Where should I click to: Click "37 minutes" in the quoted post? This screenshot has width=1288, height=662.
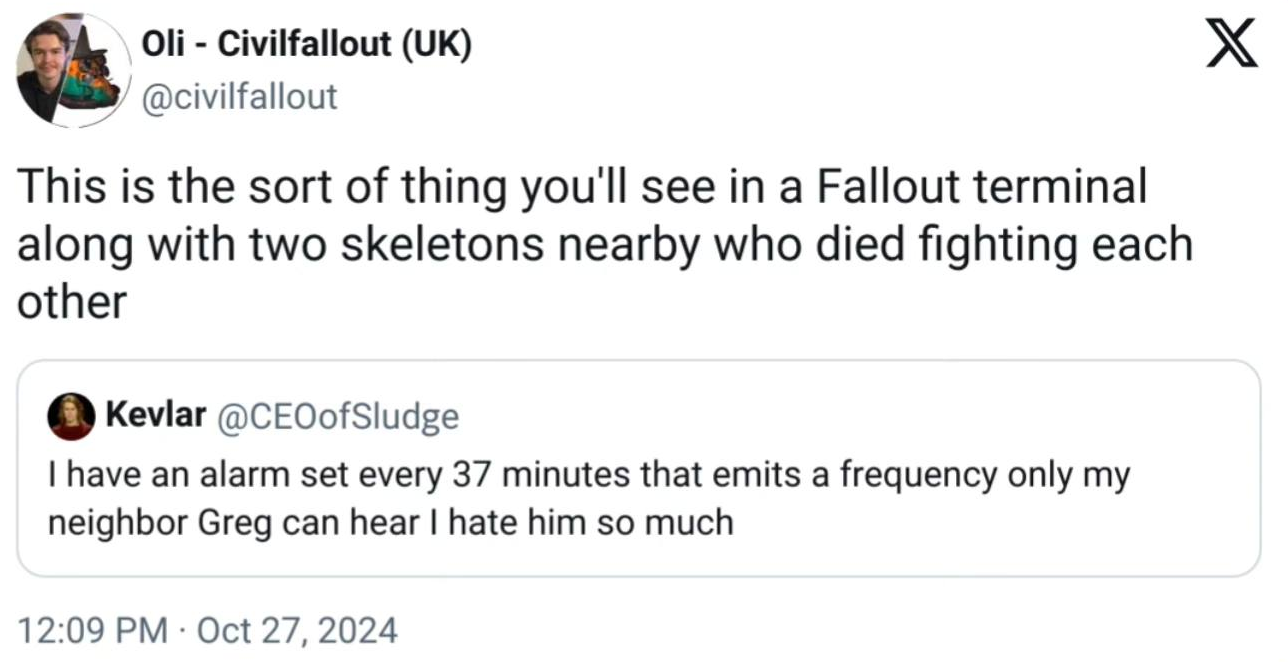pyautogui.click(x=541, y=477)
